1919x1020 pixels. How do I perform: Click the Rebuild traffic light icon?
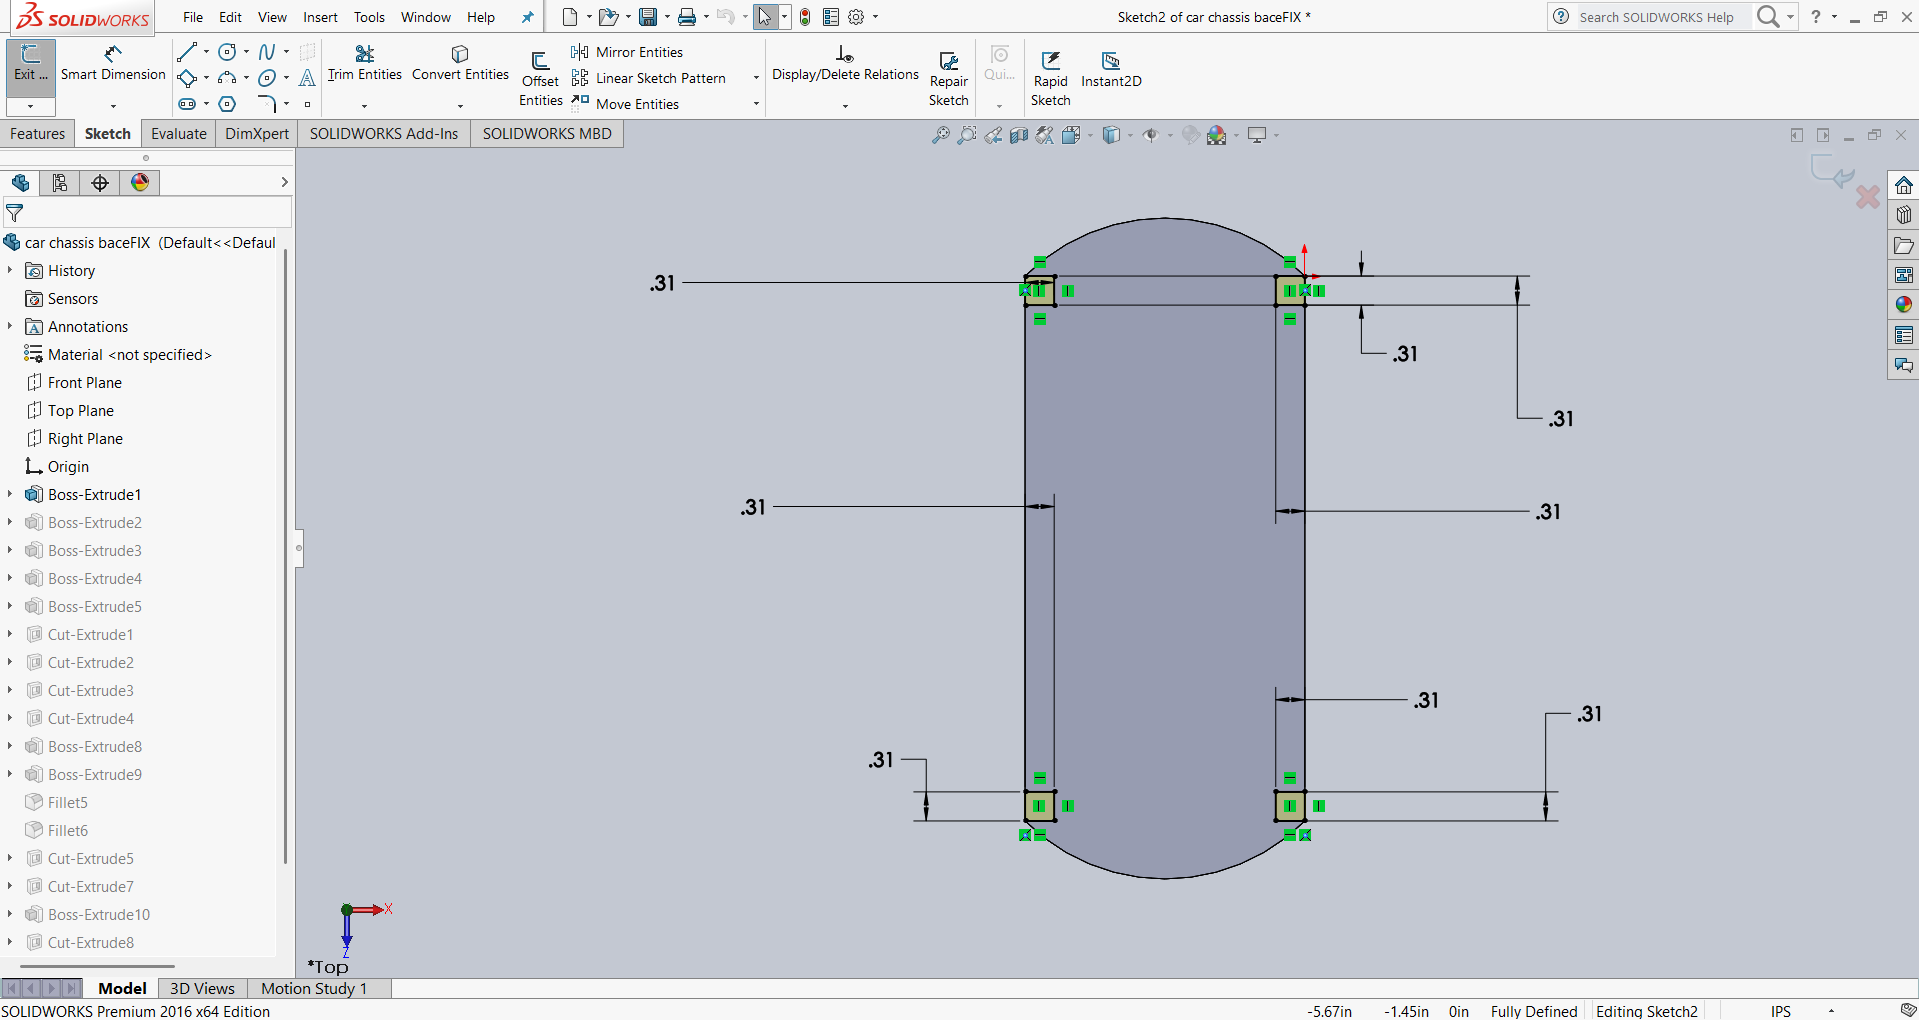(x=805, y=17)
